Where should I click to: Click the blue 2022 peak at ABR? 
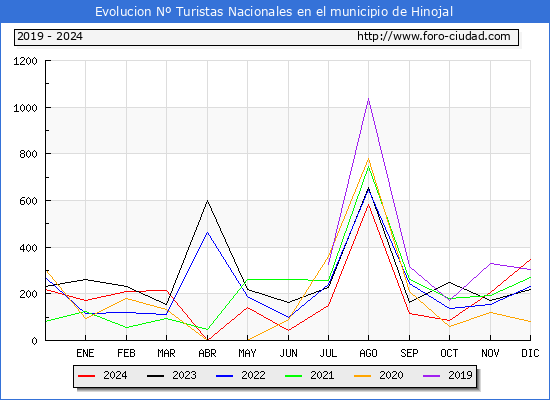207,232
